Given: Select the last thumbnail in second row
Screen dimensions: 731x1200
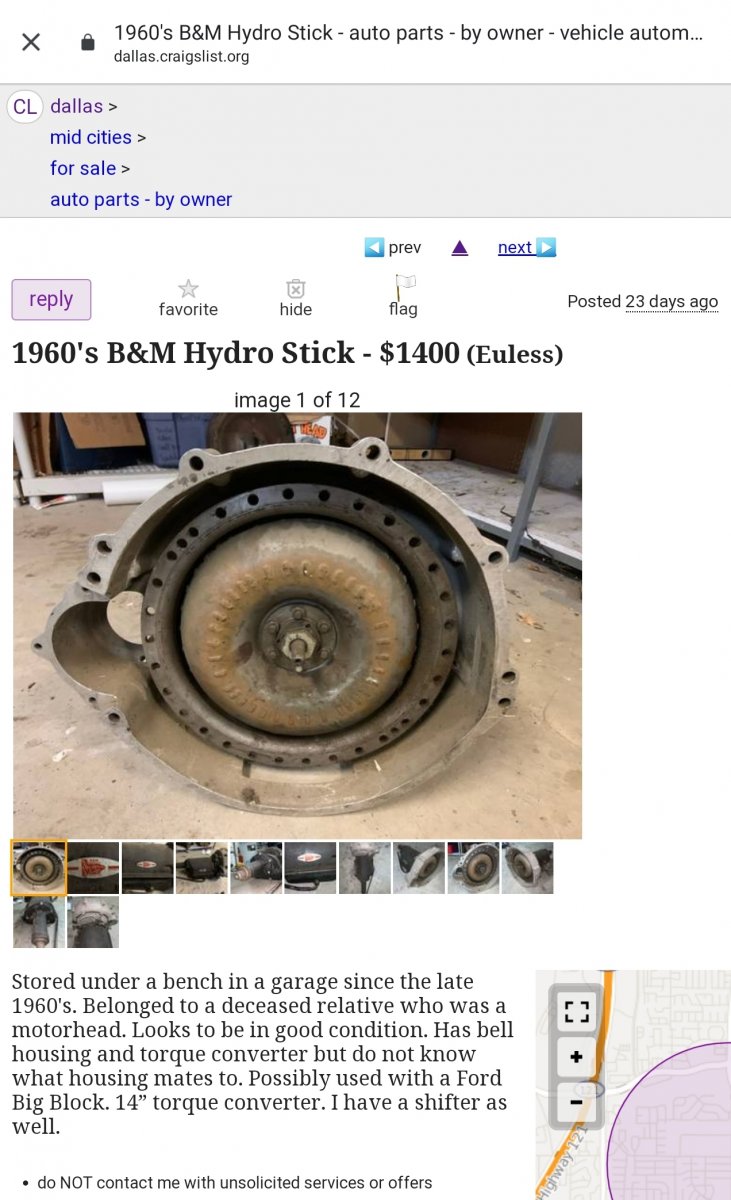Looking at the screenshot, I should (93, 922).
